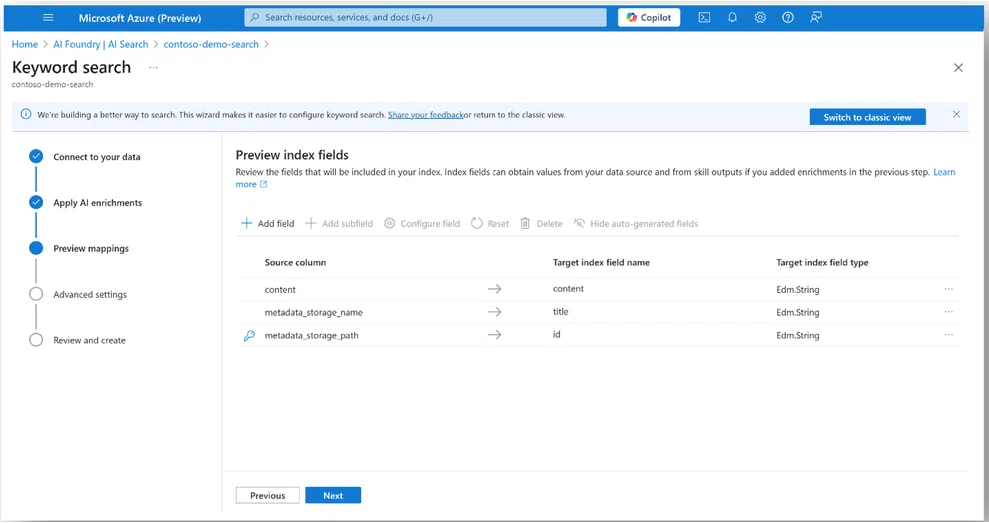
Task: Go to Home breadcrumb
Action: click(x=25, y=44)
